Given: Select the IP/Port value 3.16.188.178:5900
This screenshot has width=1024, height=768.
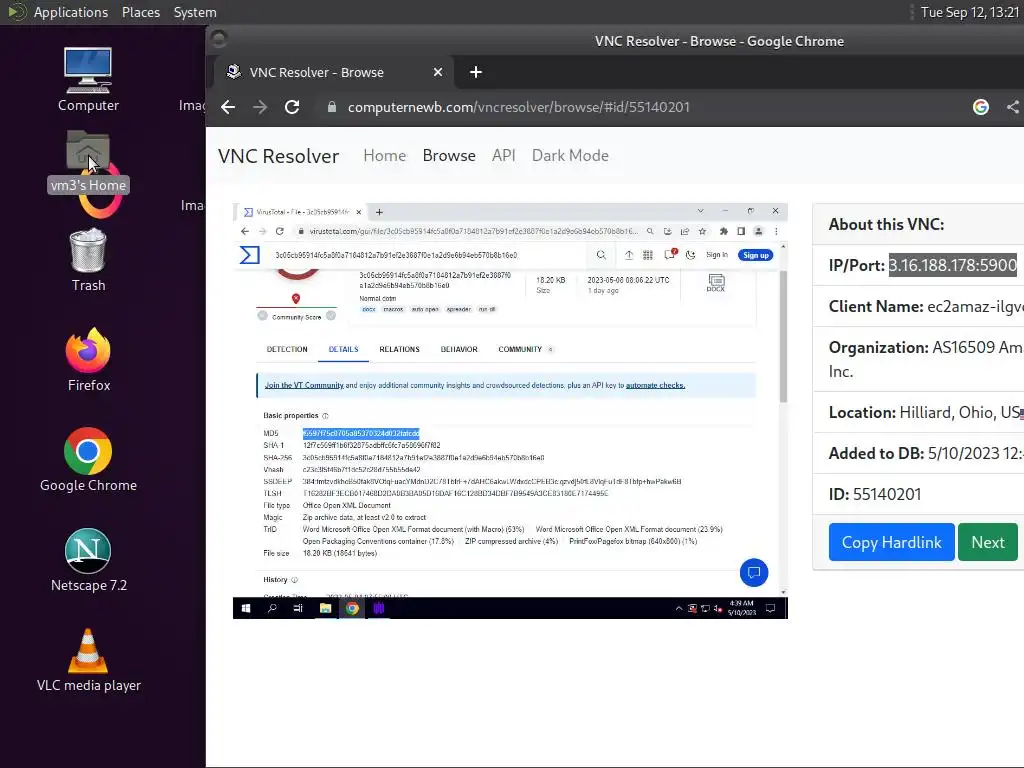Looking at the screenshot, I should (x=952, y=265).
